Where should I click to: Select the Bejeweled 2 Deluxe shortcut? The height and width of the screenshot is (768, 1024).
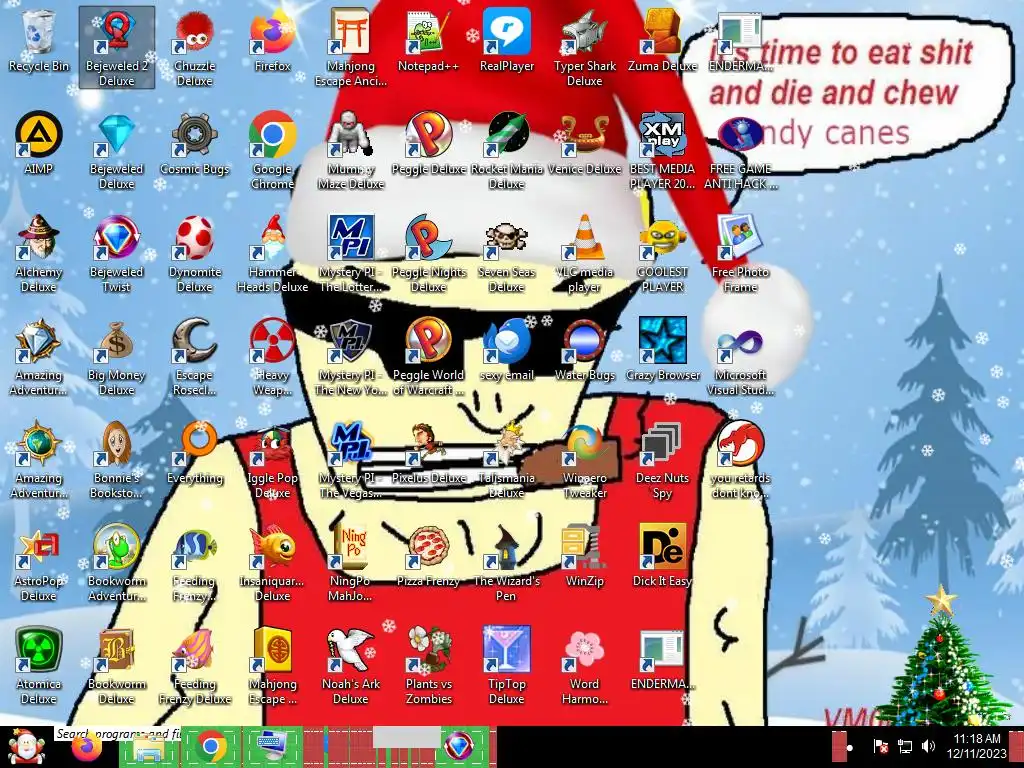click(117, 47)
